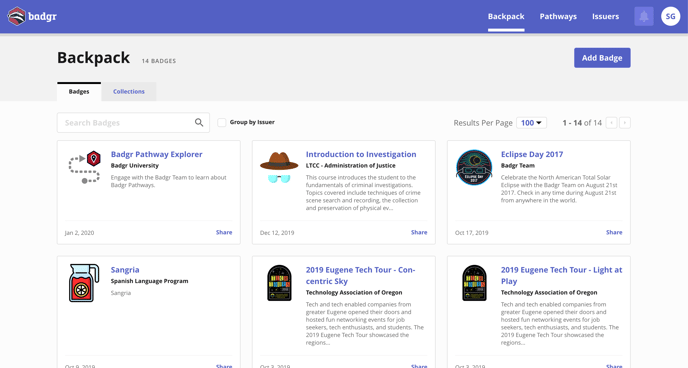Open Eclipse Day 2017 title link
688x368 pixels.
click(532, 154)
